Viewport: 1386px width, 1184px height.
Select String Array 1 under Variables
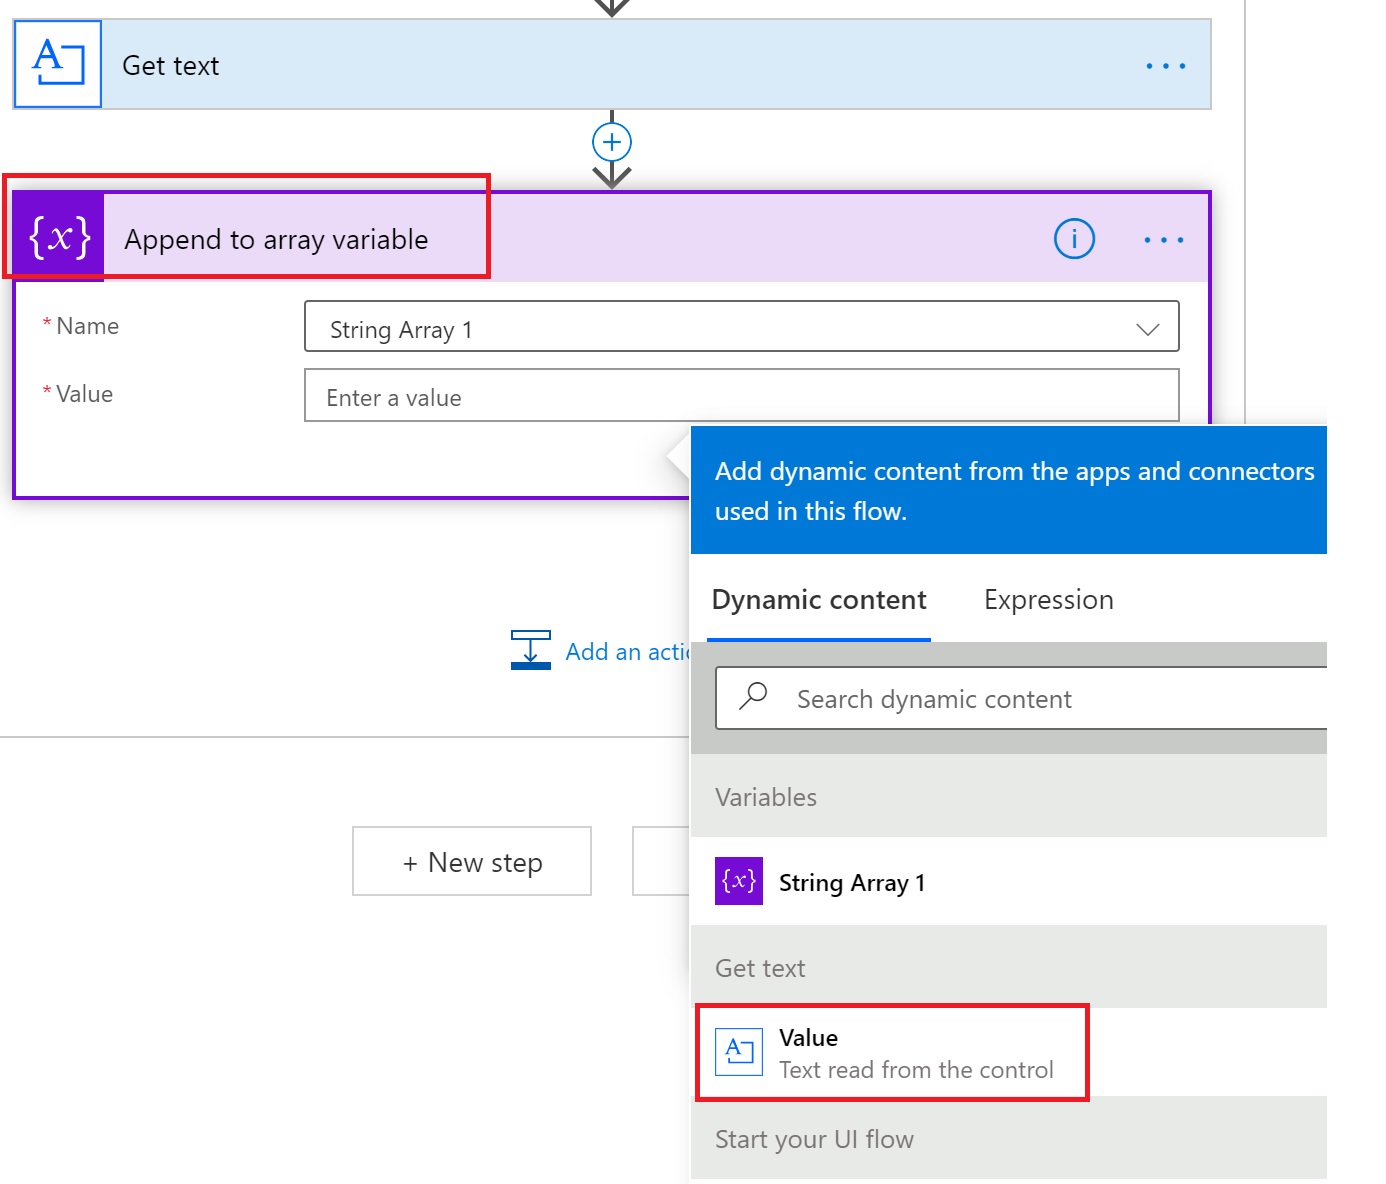point(853,881)
